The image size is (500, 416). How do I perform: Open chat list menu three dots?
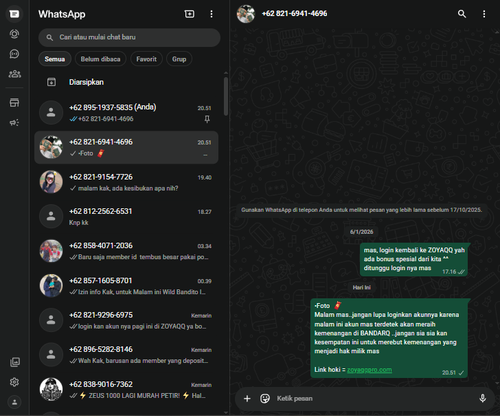211,14
